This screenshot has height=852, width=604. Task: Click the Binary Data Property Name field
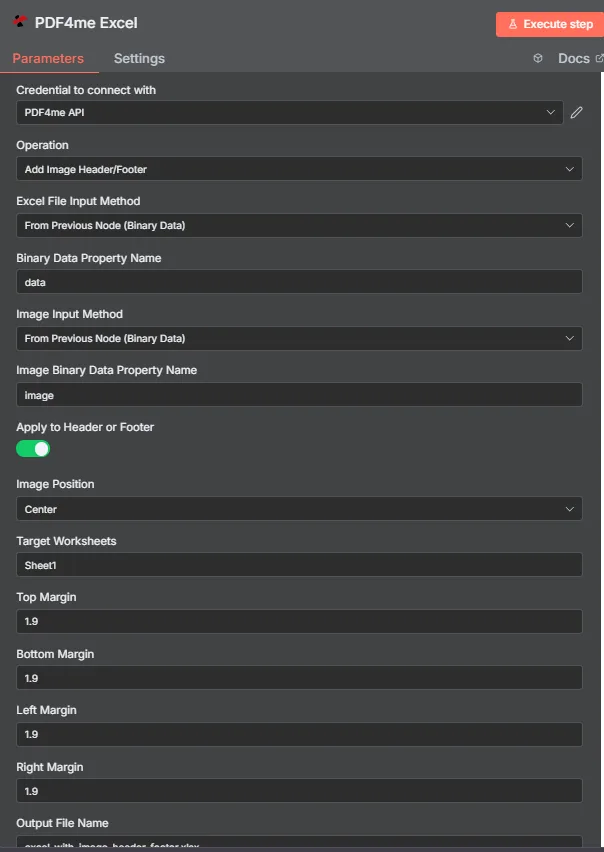[299, 281]
